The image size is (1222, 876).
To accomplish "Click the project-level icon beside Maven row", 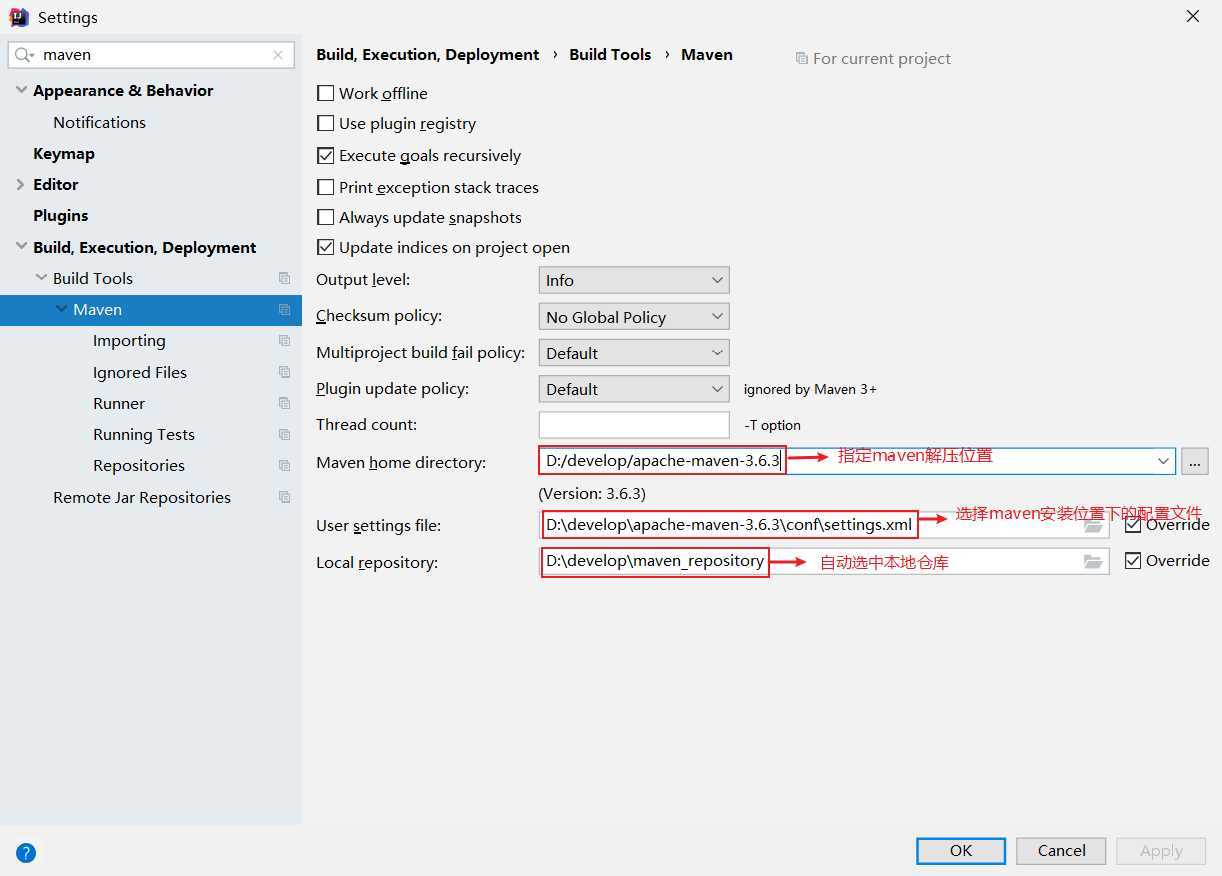I will click(x=284, y=310).
